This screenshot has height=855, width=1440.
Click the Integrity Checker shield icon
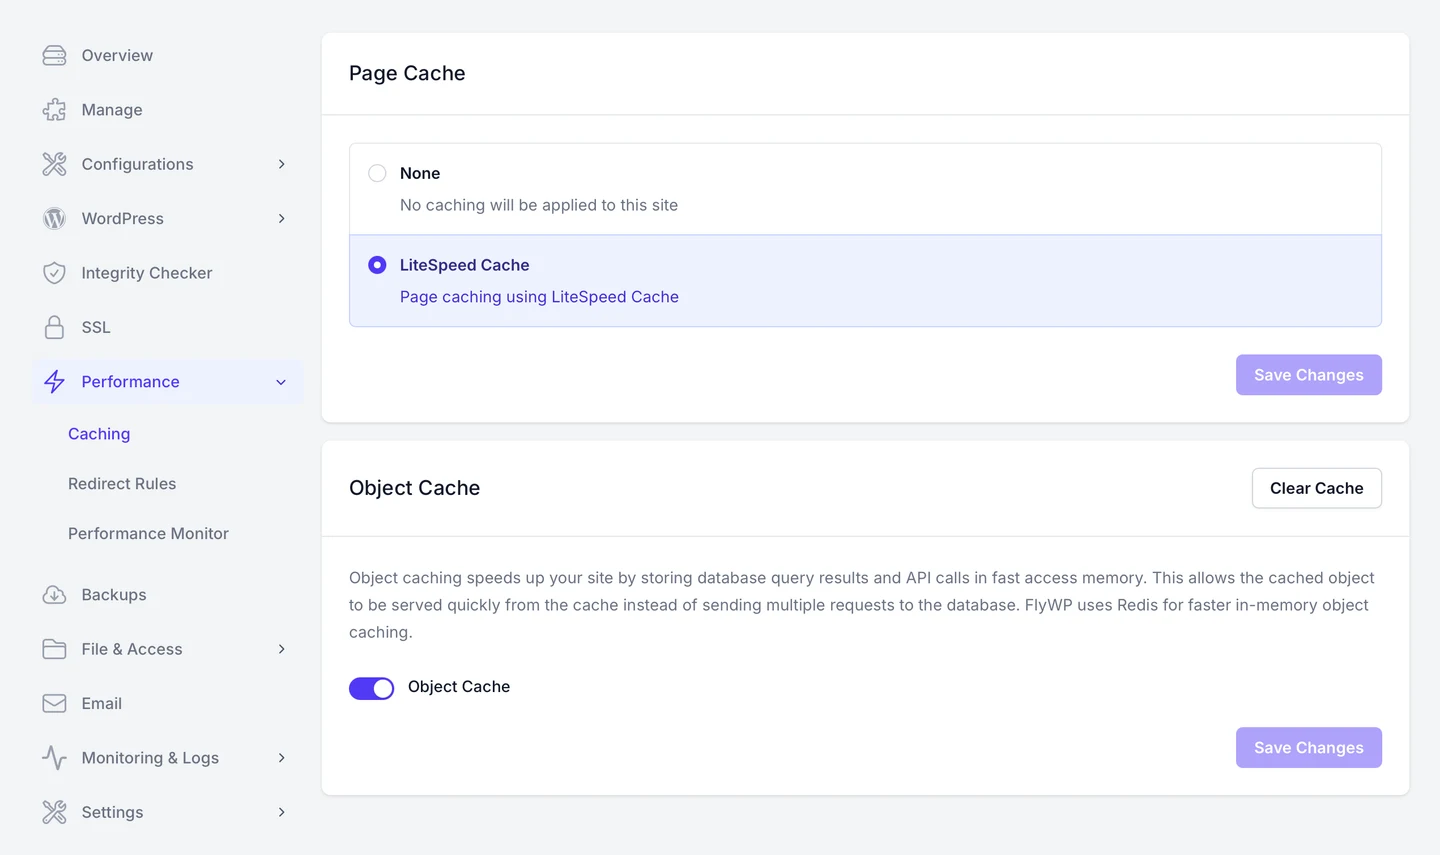coord(54,273)
